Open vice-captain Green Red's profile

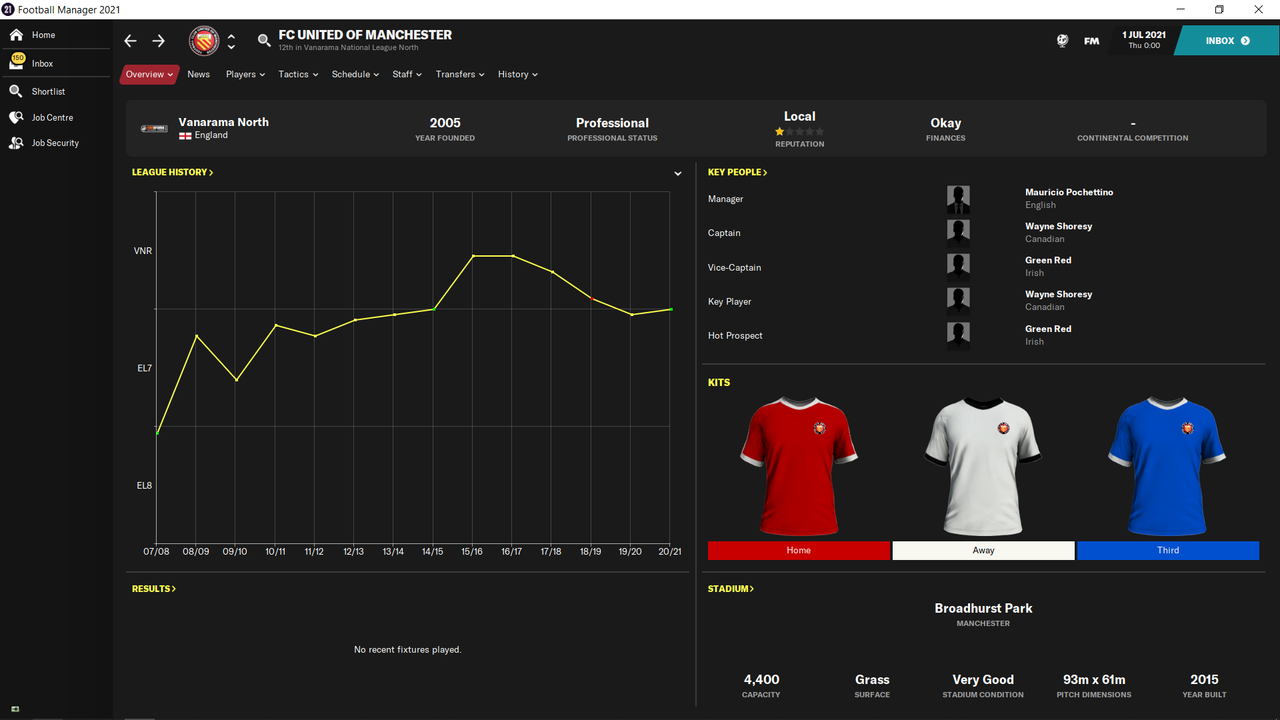(1048, 260)
